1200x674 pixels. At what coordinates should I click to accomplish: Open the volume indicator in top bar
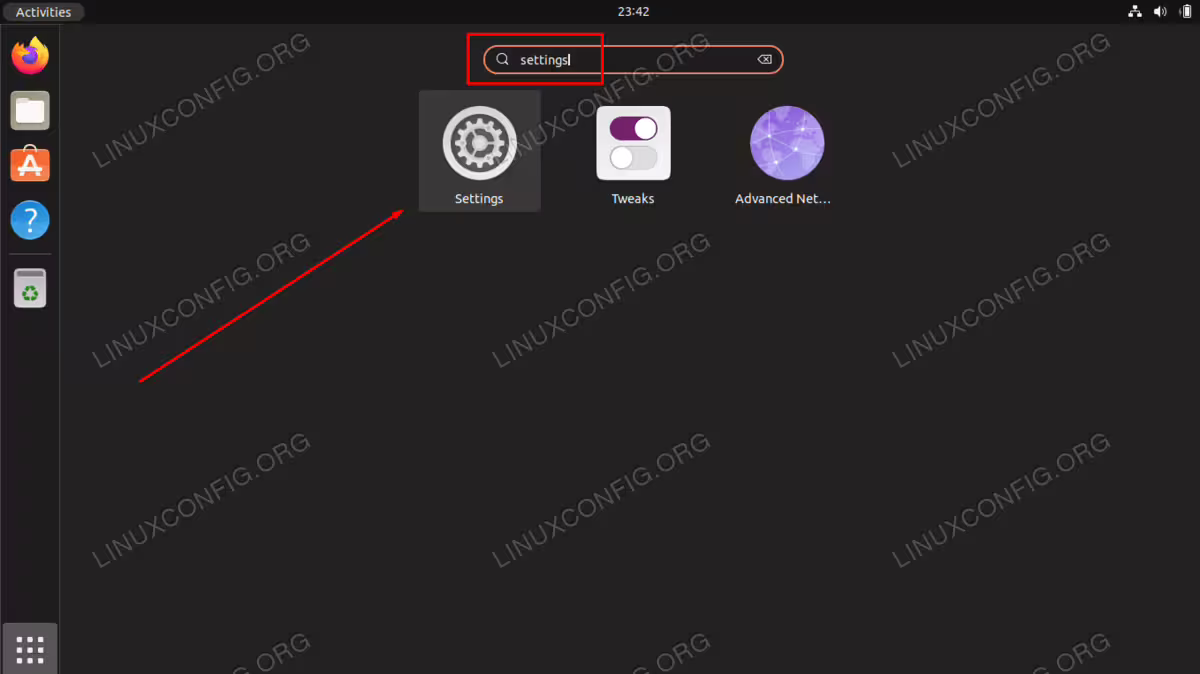(x=1160, y=12)
